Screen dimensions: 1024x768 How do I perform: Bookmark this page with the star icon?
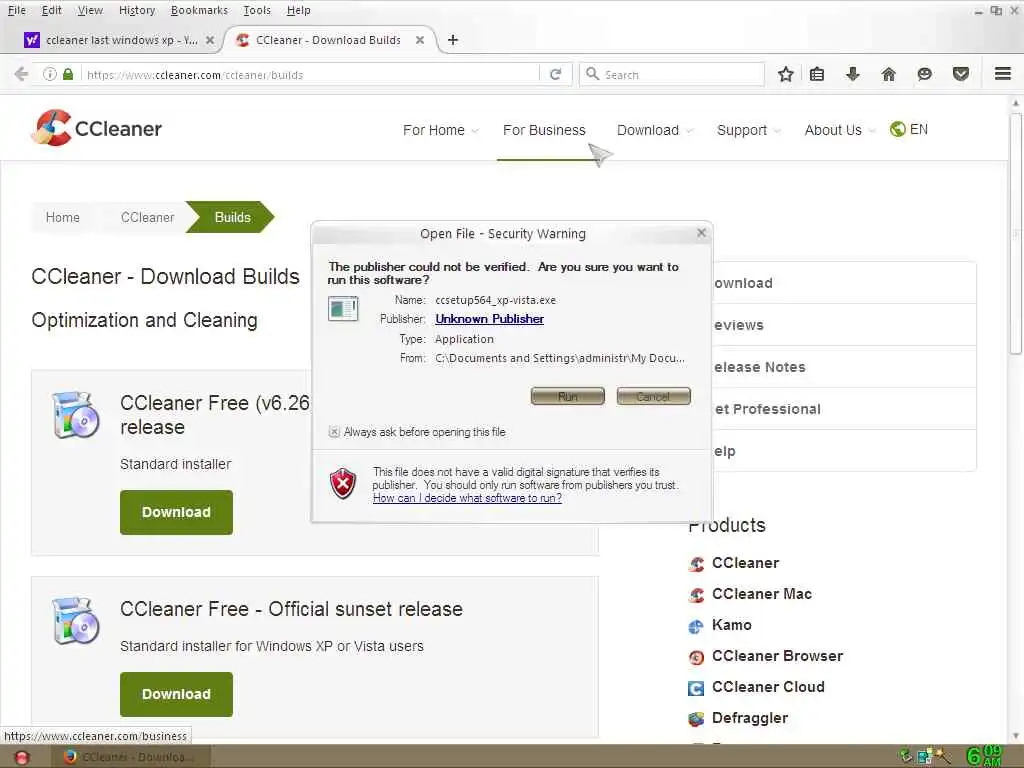(x=786, y=74)
